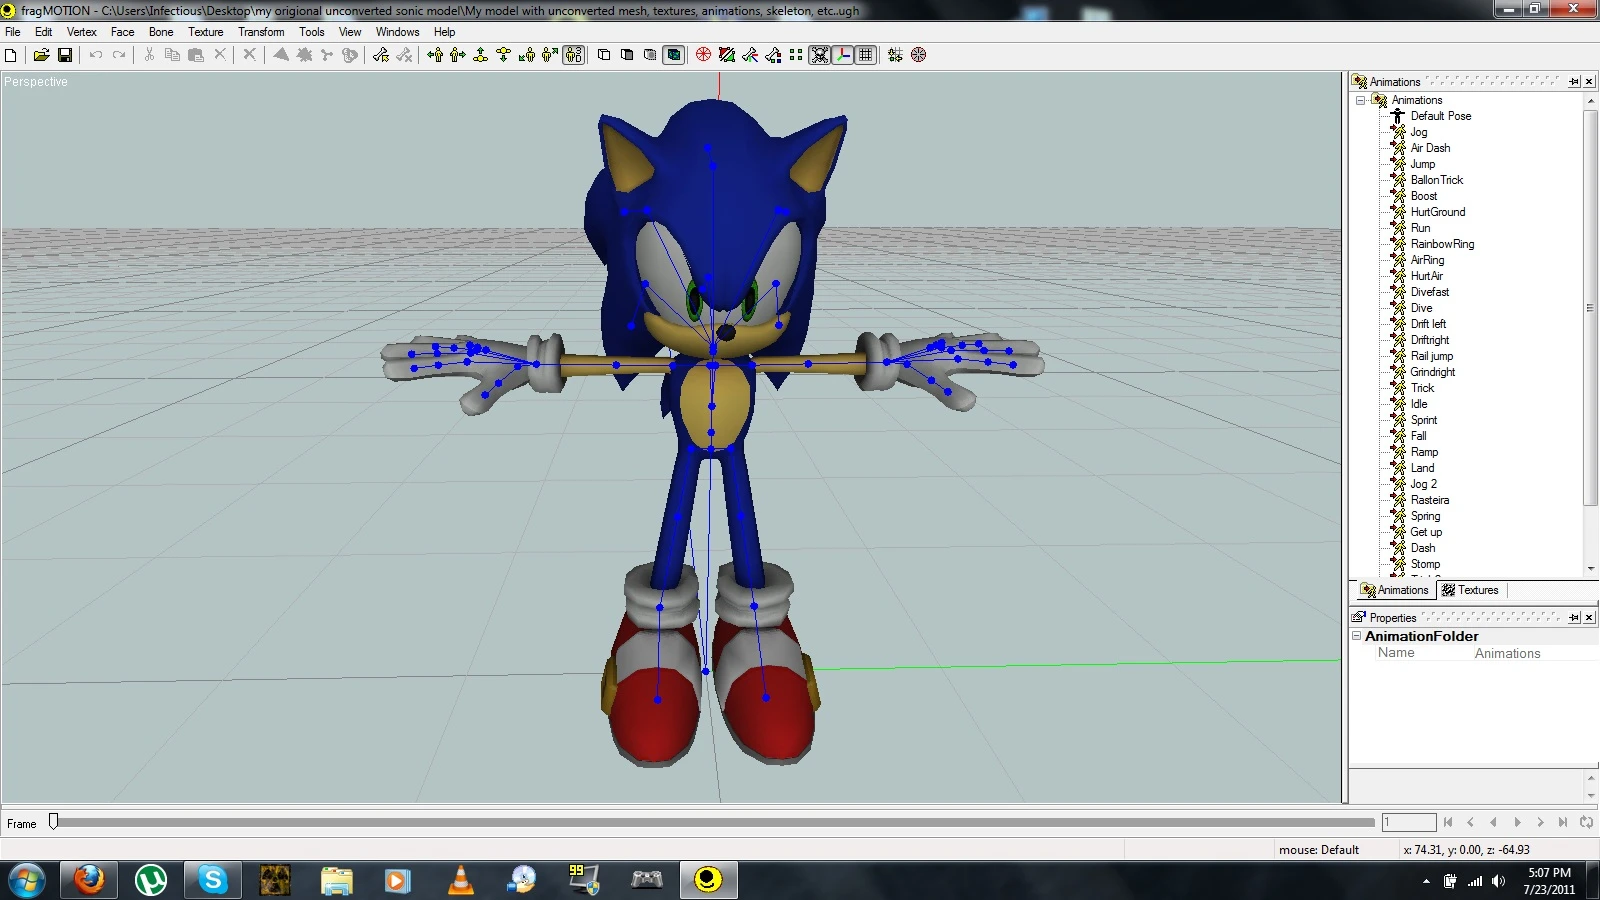
Task: Select the RainbowRing animation
Action: [1442, 244]
